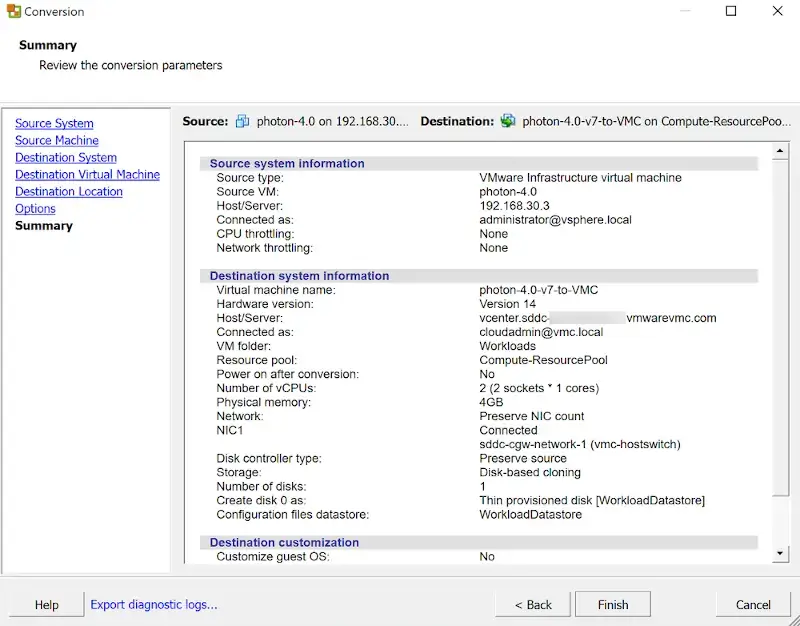
Task: Cancel the conversion wizard
Action: pos(753,605)
